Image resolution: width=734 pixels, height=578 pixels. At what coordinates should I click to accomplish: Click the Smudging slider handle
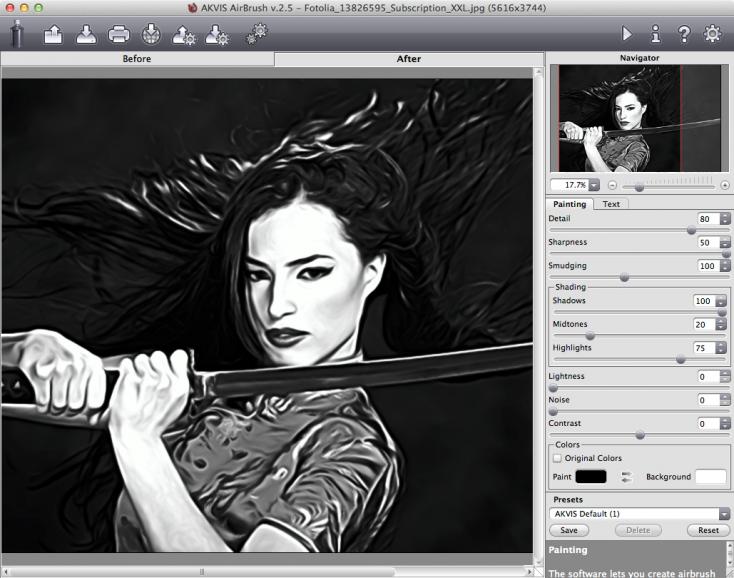click(x=624, y=278)
